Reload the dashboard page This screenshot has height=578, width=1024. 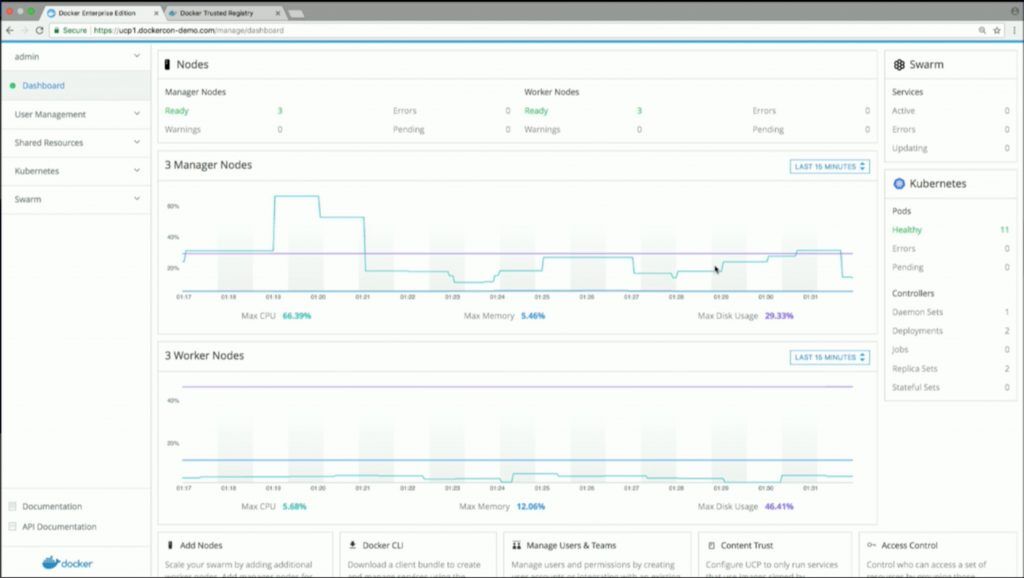pos(39,30)
